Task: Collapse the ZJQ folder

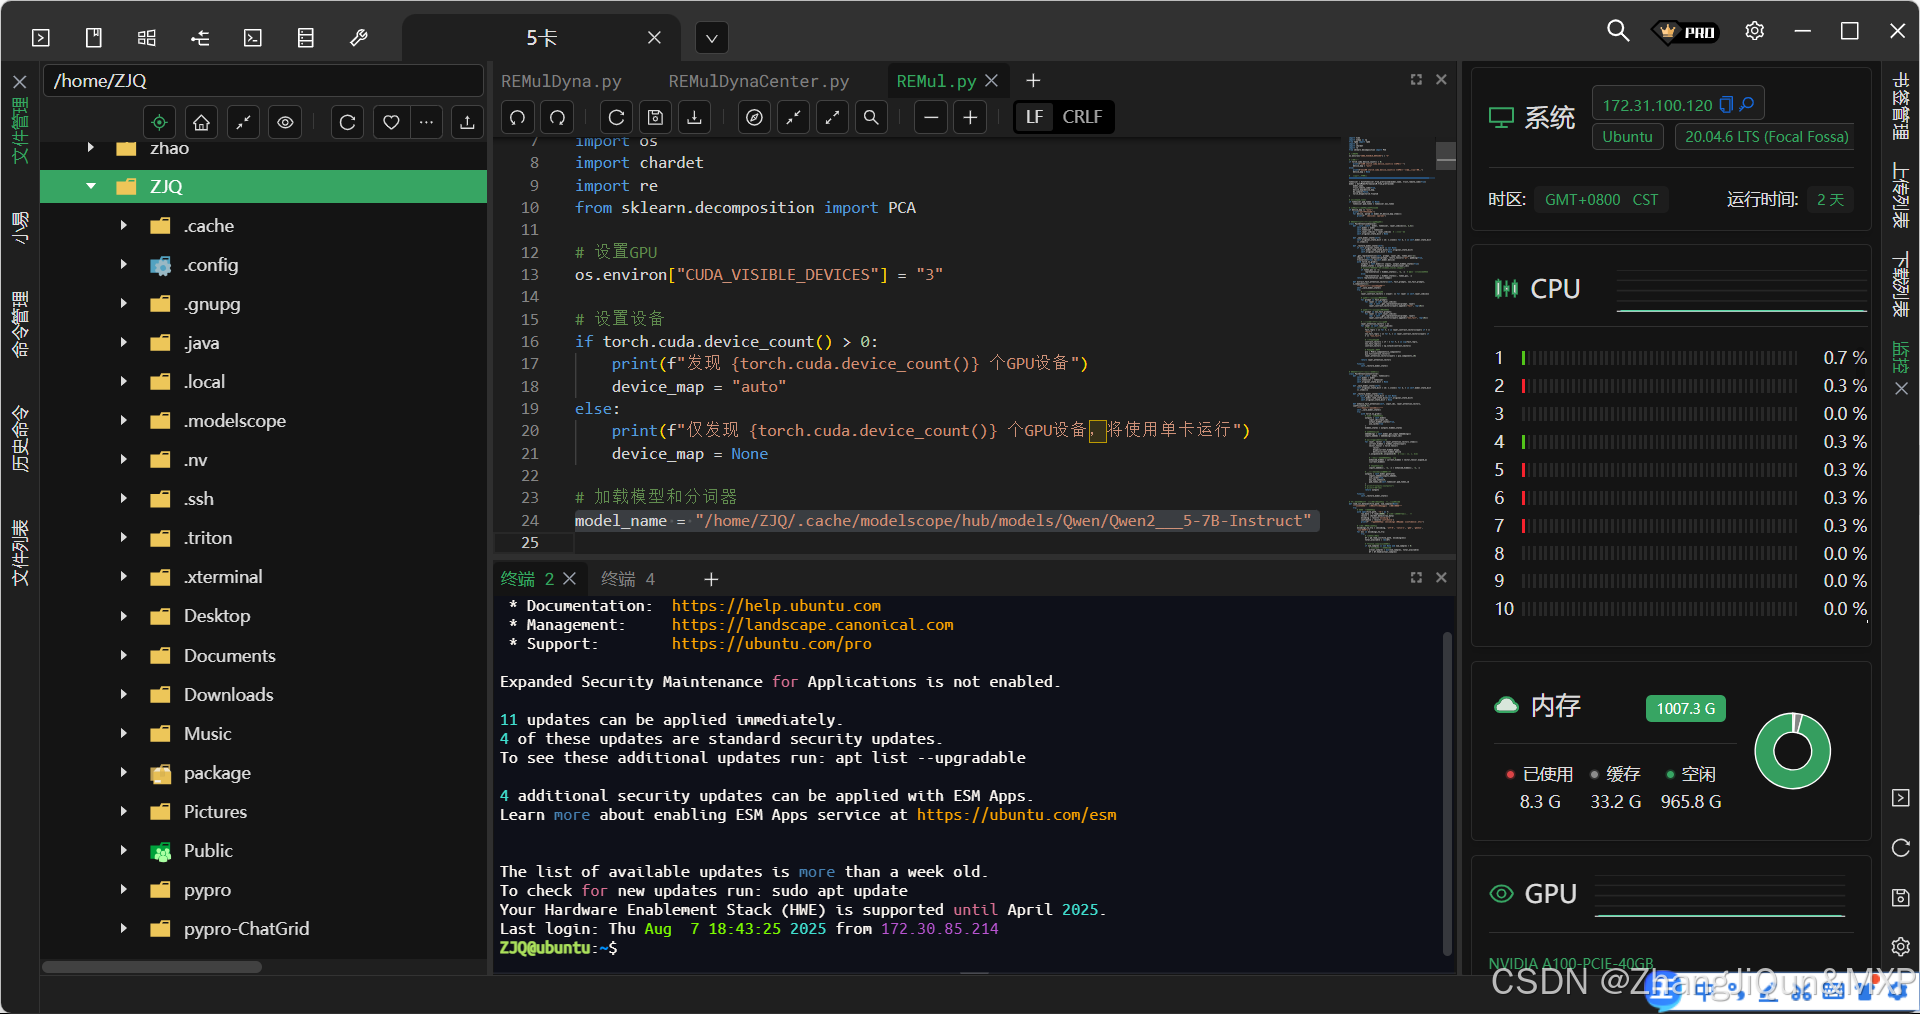Action: pyautogui.click(x=91, y=186)
